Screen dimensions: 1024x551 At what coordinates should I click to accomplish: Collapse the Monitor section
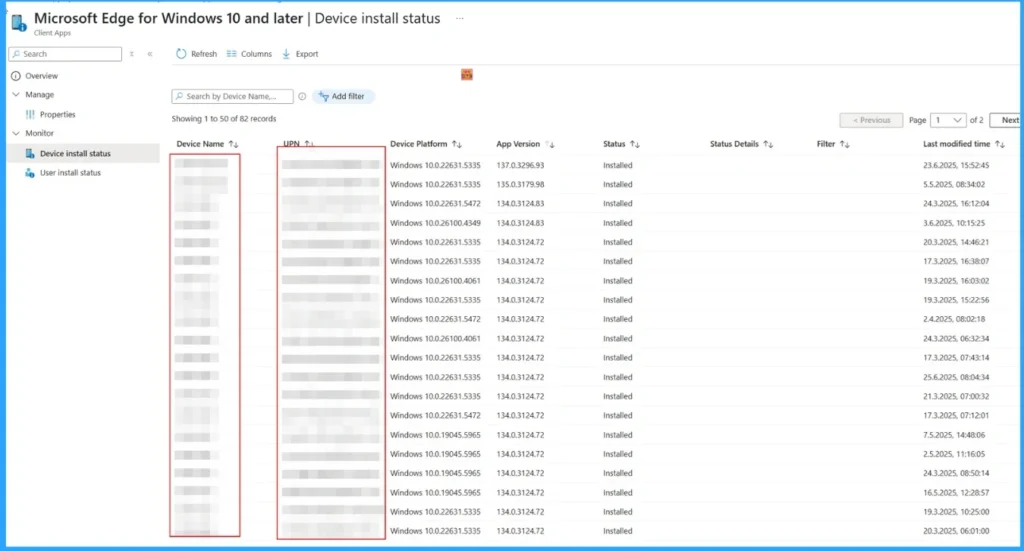point(16,133)
